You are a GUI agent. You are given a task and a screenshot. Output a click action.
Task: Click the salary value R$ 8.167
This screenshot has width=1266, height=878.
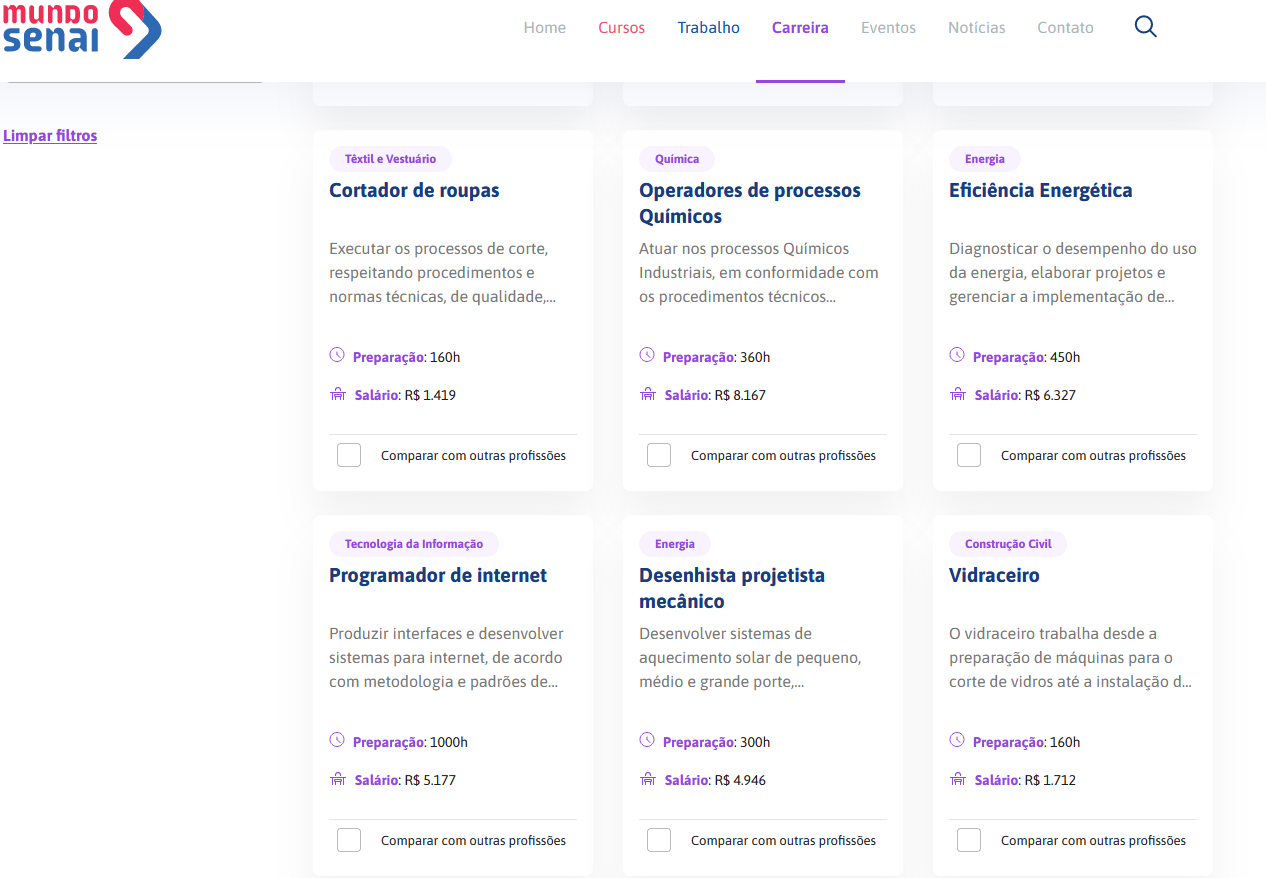tap(740, 395)
